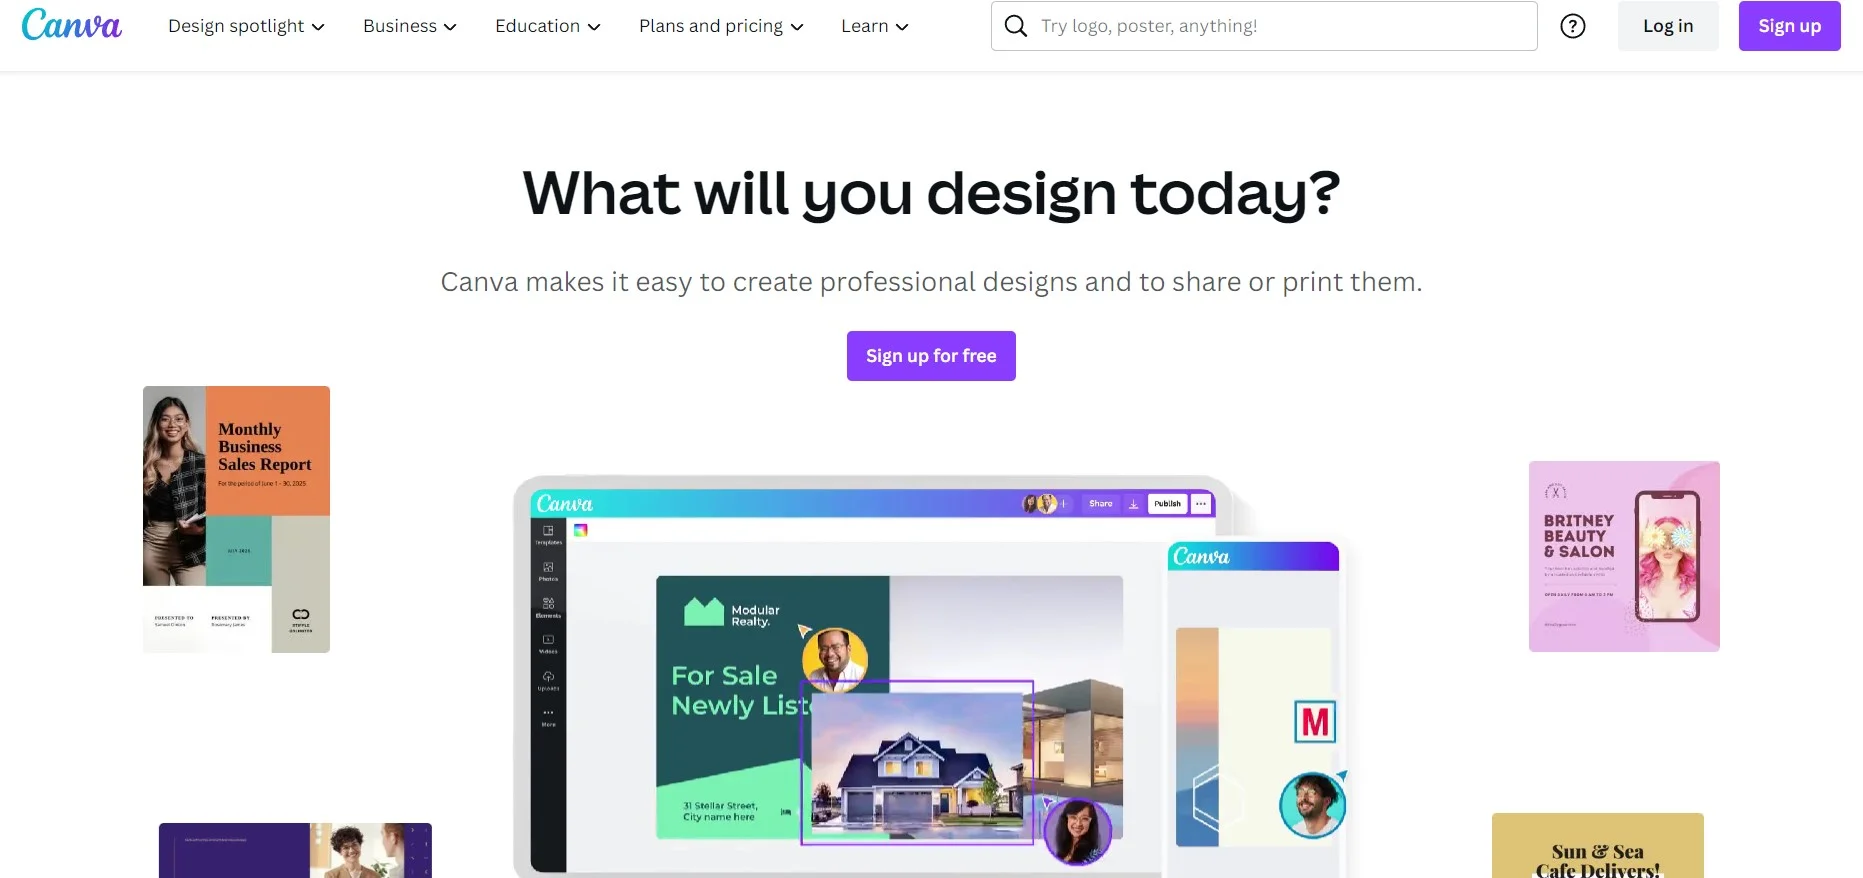Expand the Design spotlight dropdown
Viewport: 1863px width, 878px height.
pyautogui.click(x=246, y=26)
